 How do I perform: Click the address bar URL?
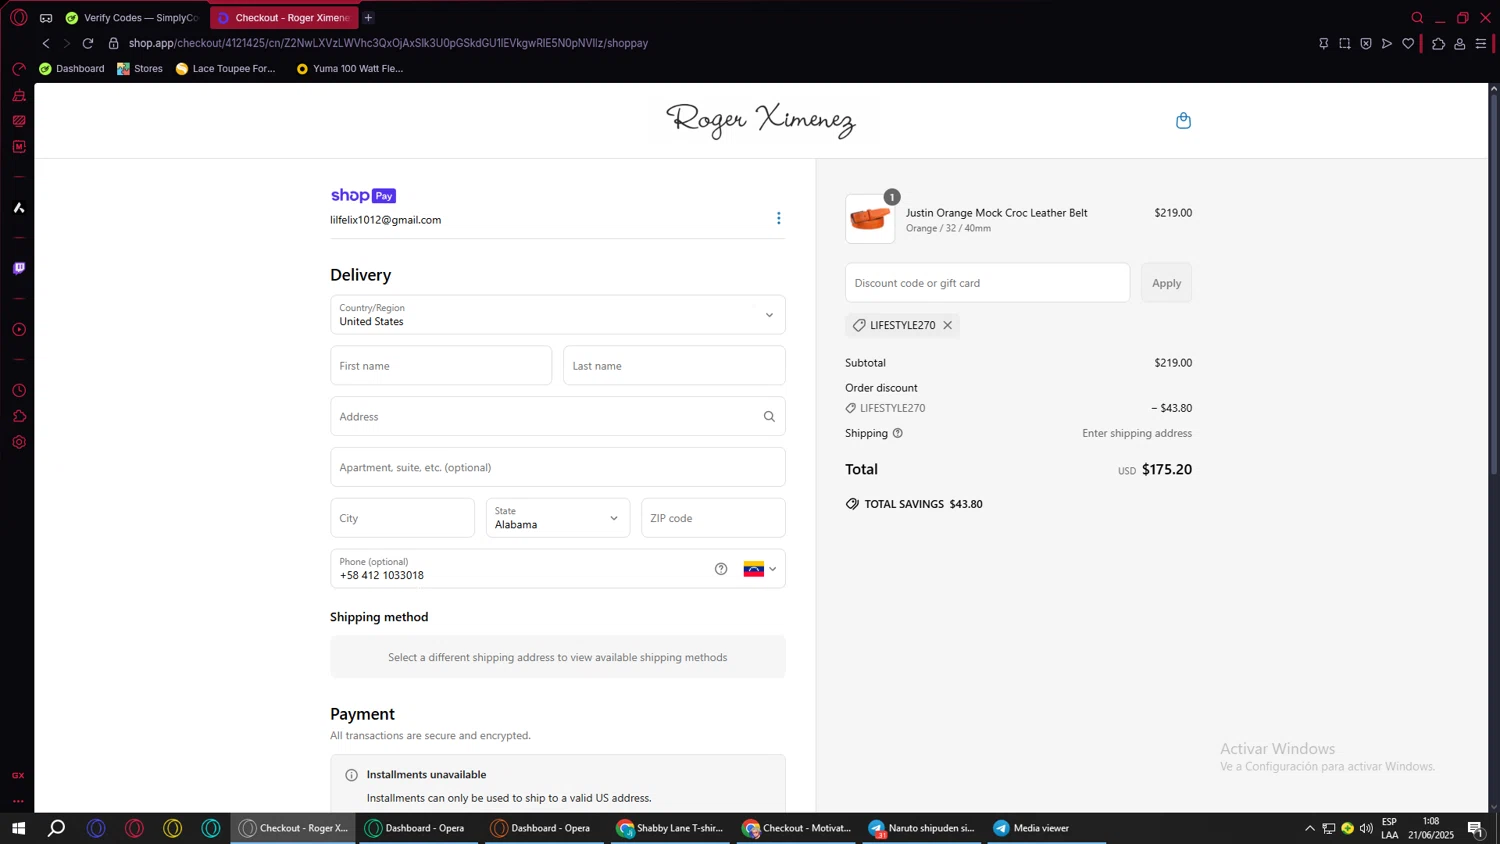[x=388, y=43]
